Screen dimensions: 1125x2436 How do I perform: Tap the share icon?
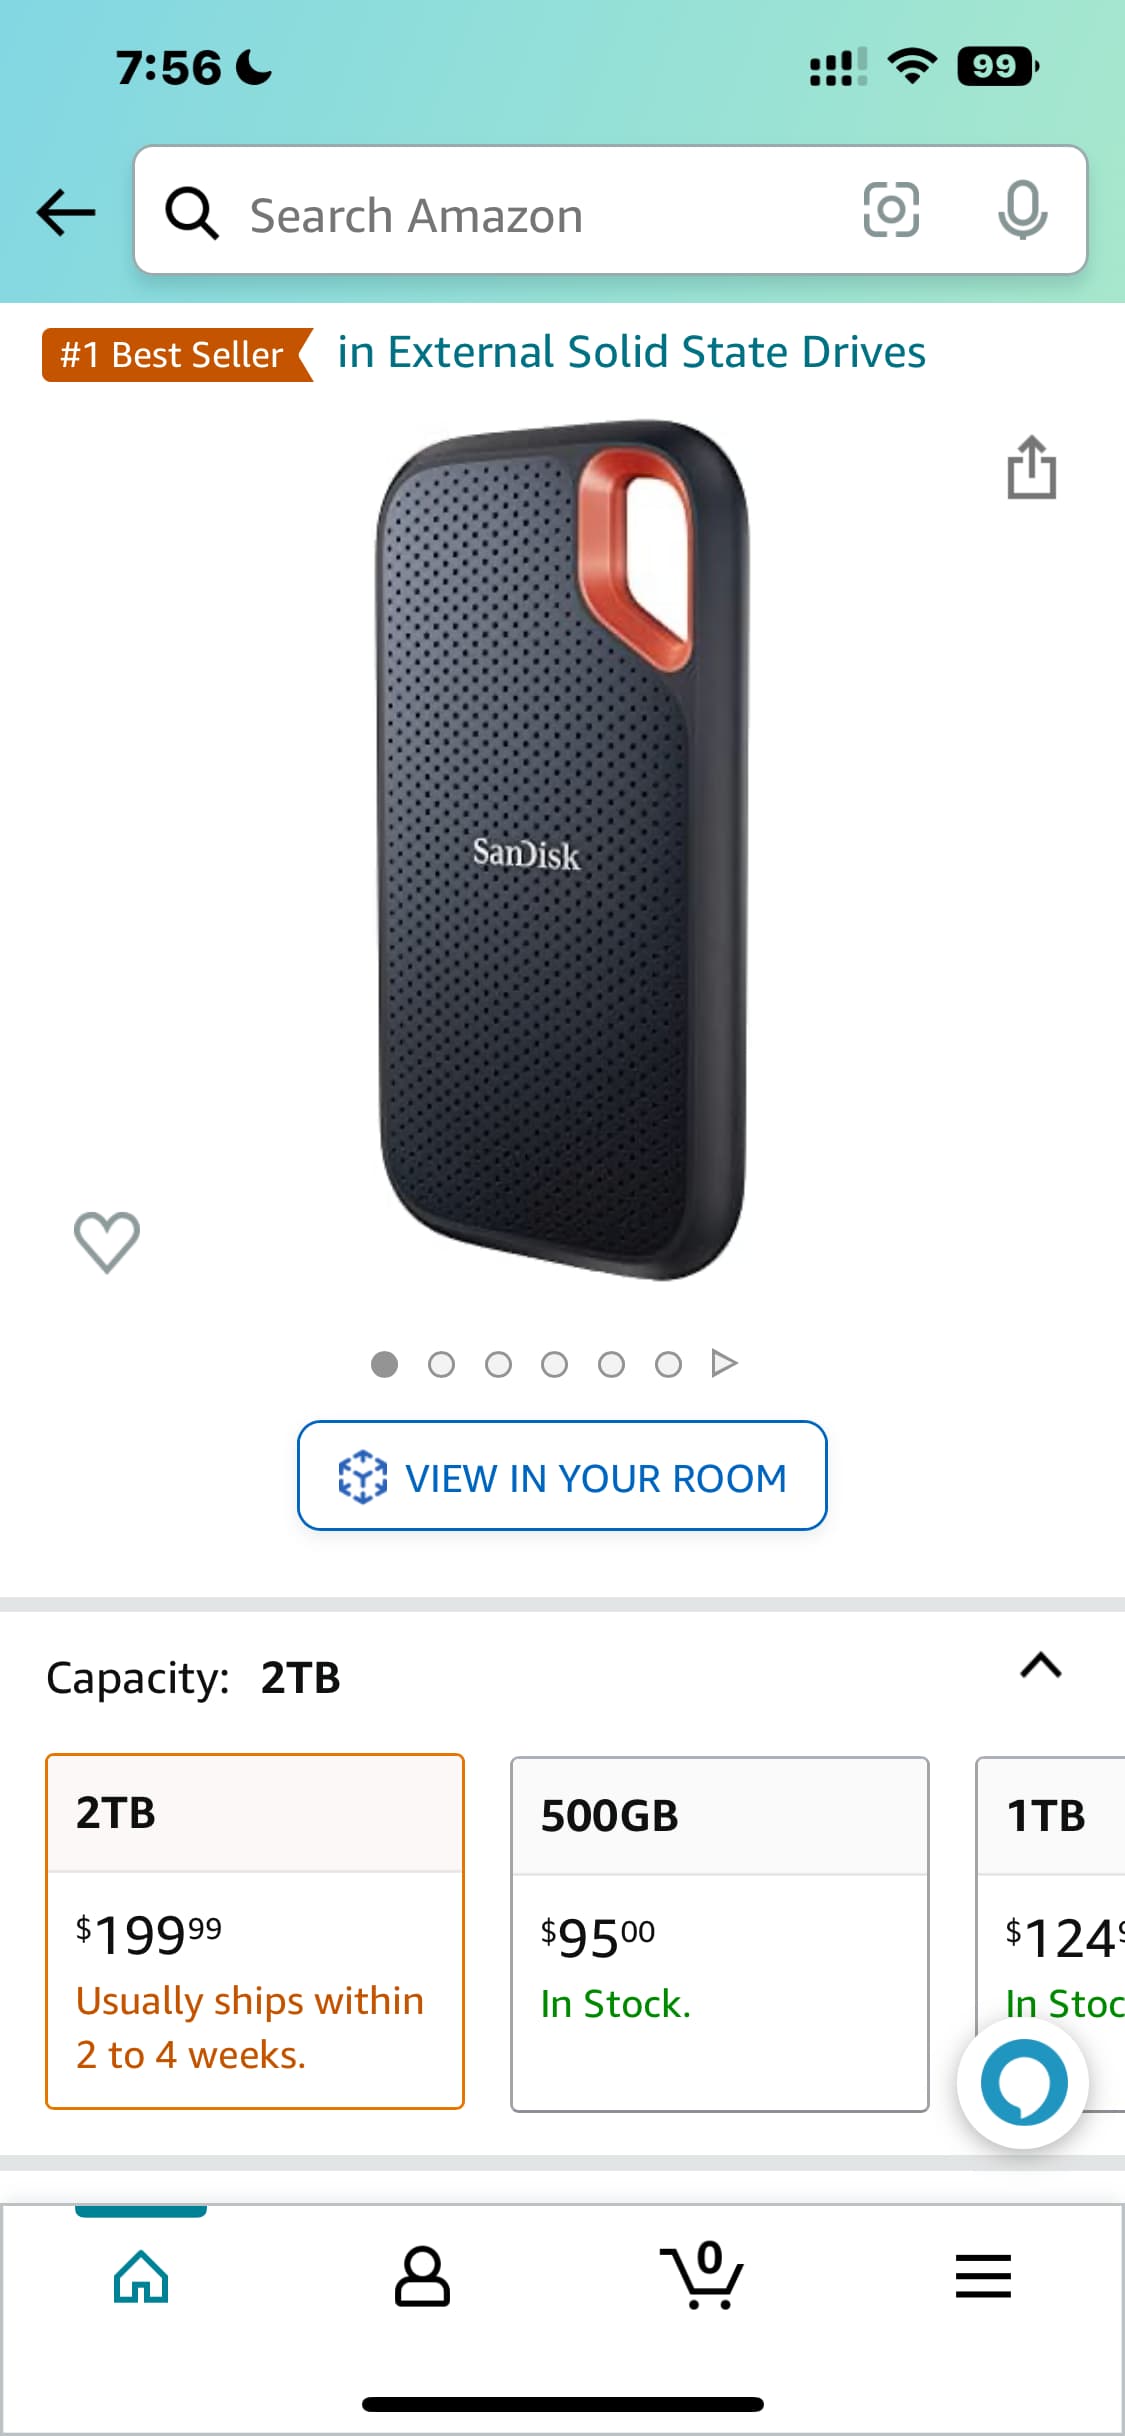(1031, 467)
